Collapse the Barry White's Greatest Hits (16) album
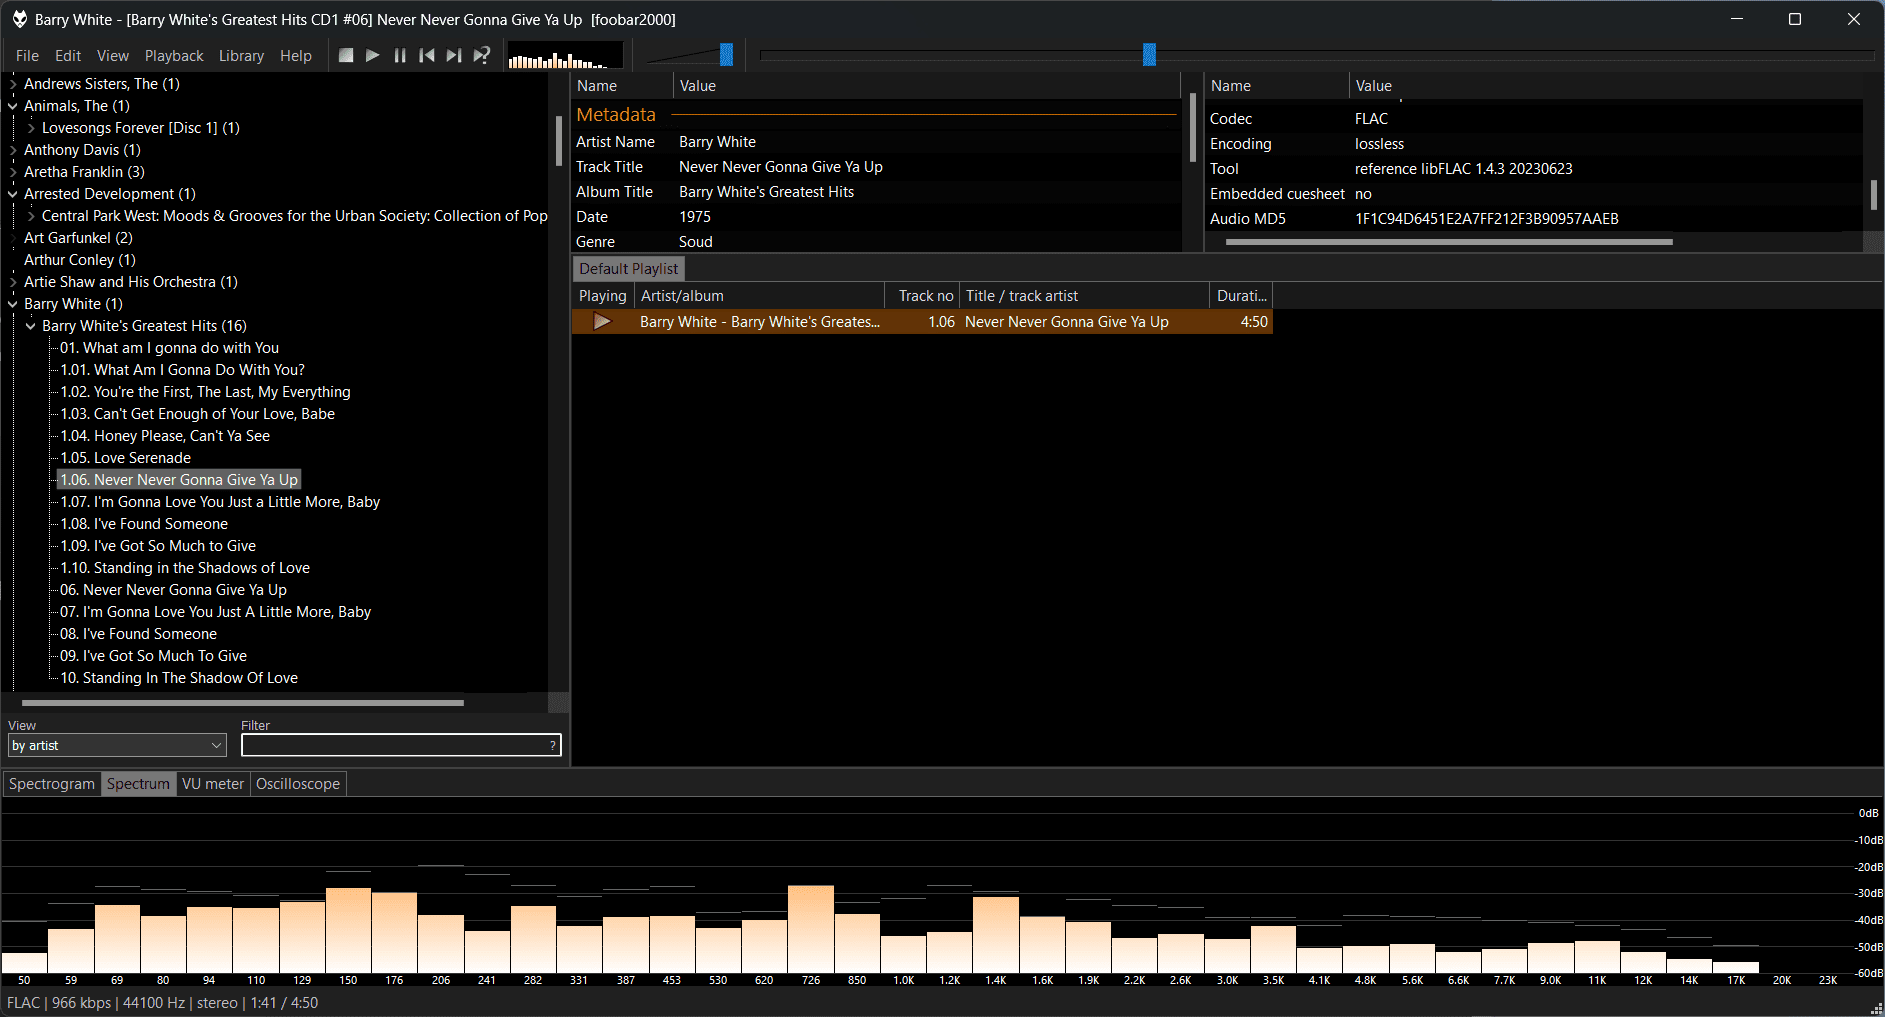 click(x=31, y=326)
